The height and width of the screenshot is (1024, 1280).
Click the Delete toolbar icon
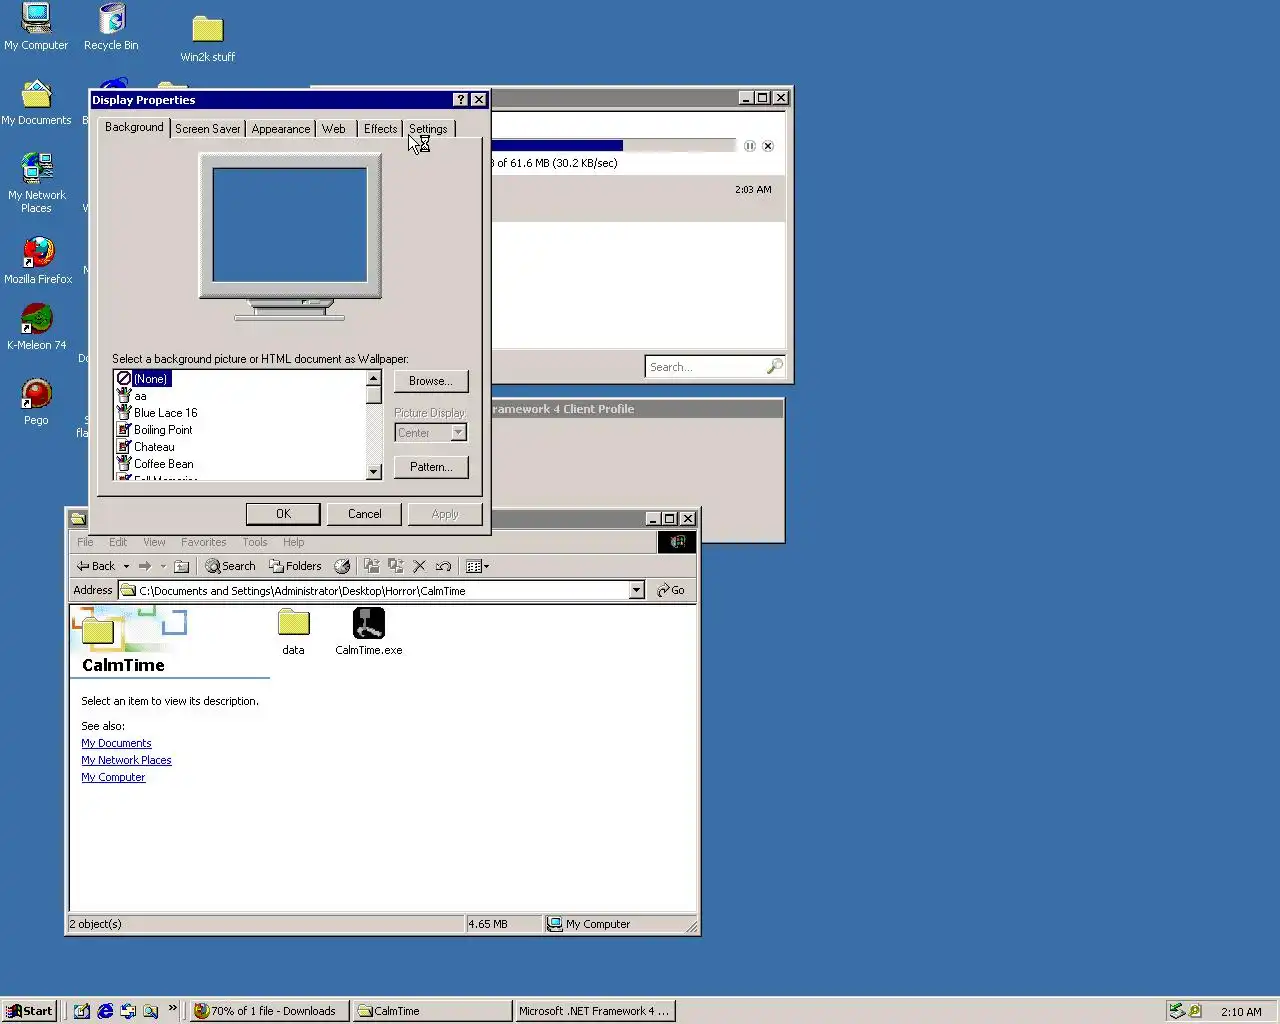pyautogui.click(x=419, y=566)
